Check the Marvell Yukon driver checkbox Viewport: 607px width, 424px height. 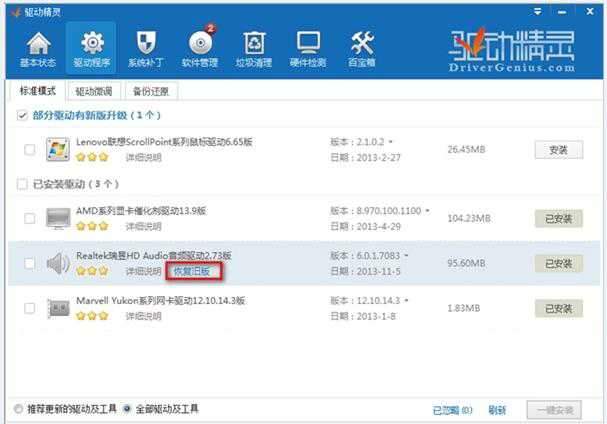point(29,308)
